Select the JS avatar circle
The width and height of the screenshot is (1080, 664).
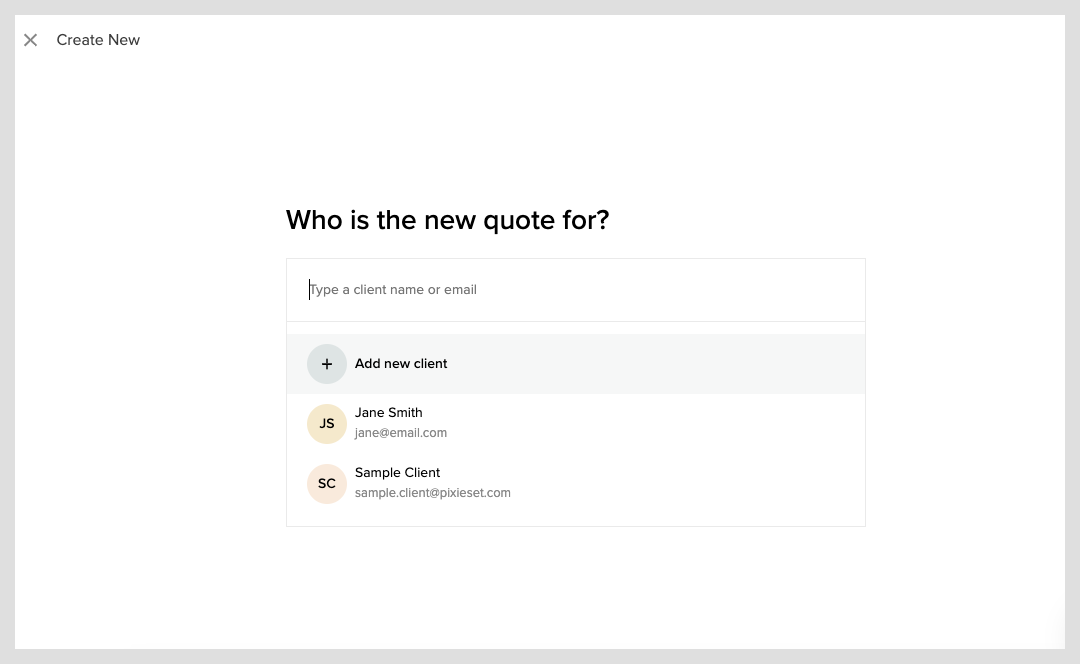tap(326, 424)
